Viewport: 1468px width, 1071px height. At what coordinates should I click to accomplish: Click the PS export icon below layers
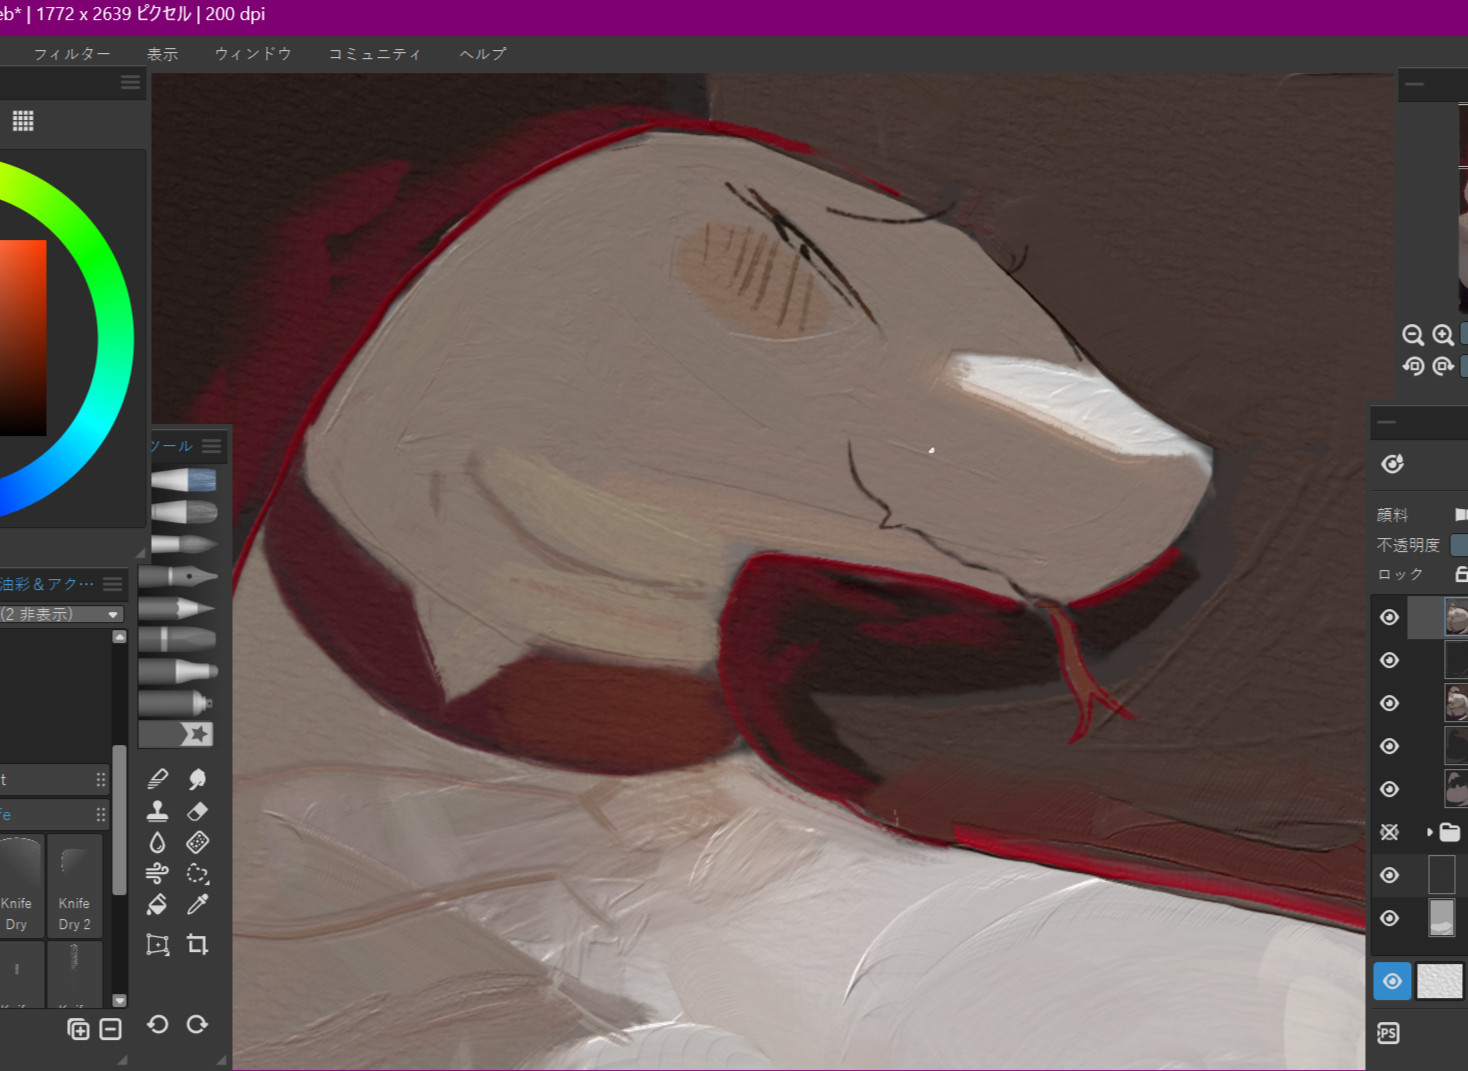tap(1388, 1033)
